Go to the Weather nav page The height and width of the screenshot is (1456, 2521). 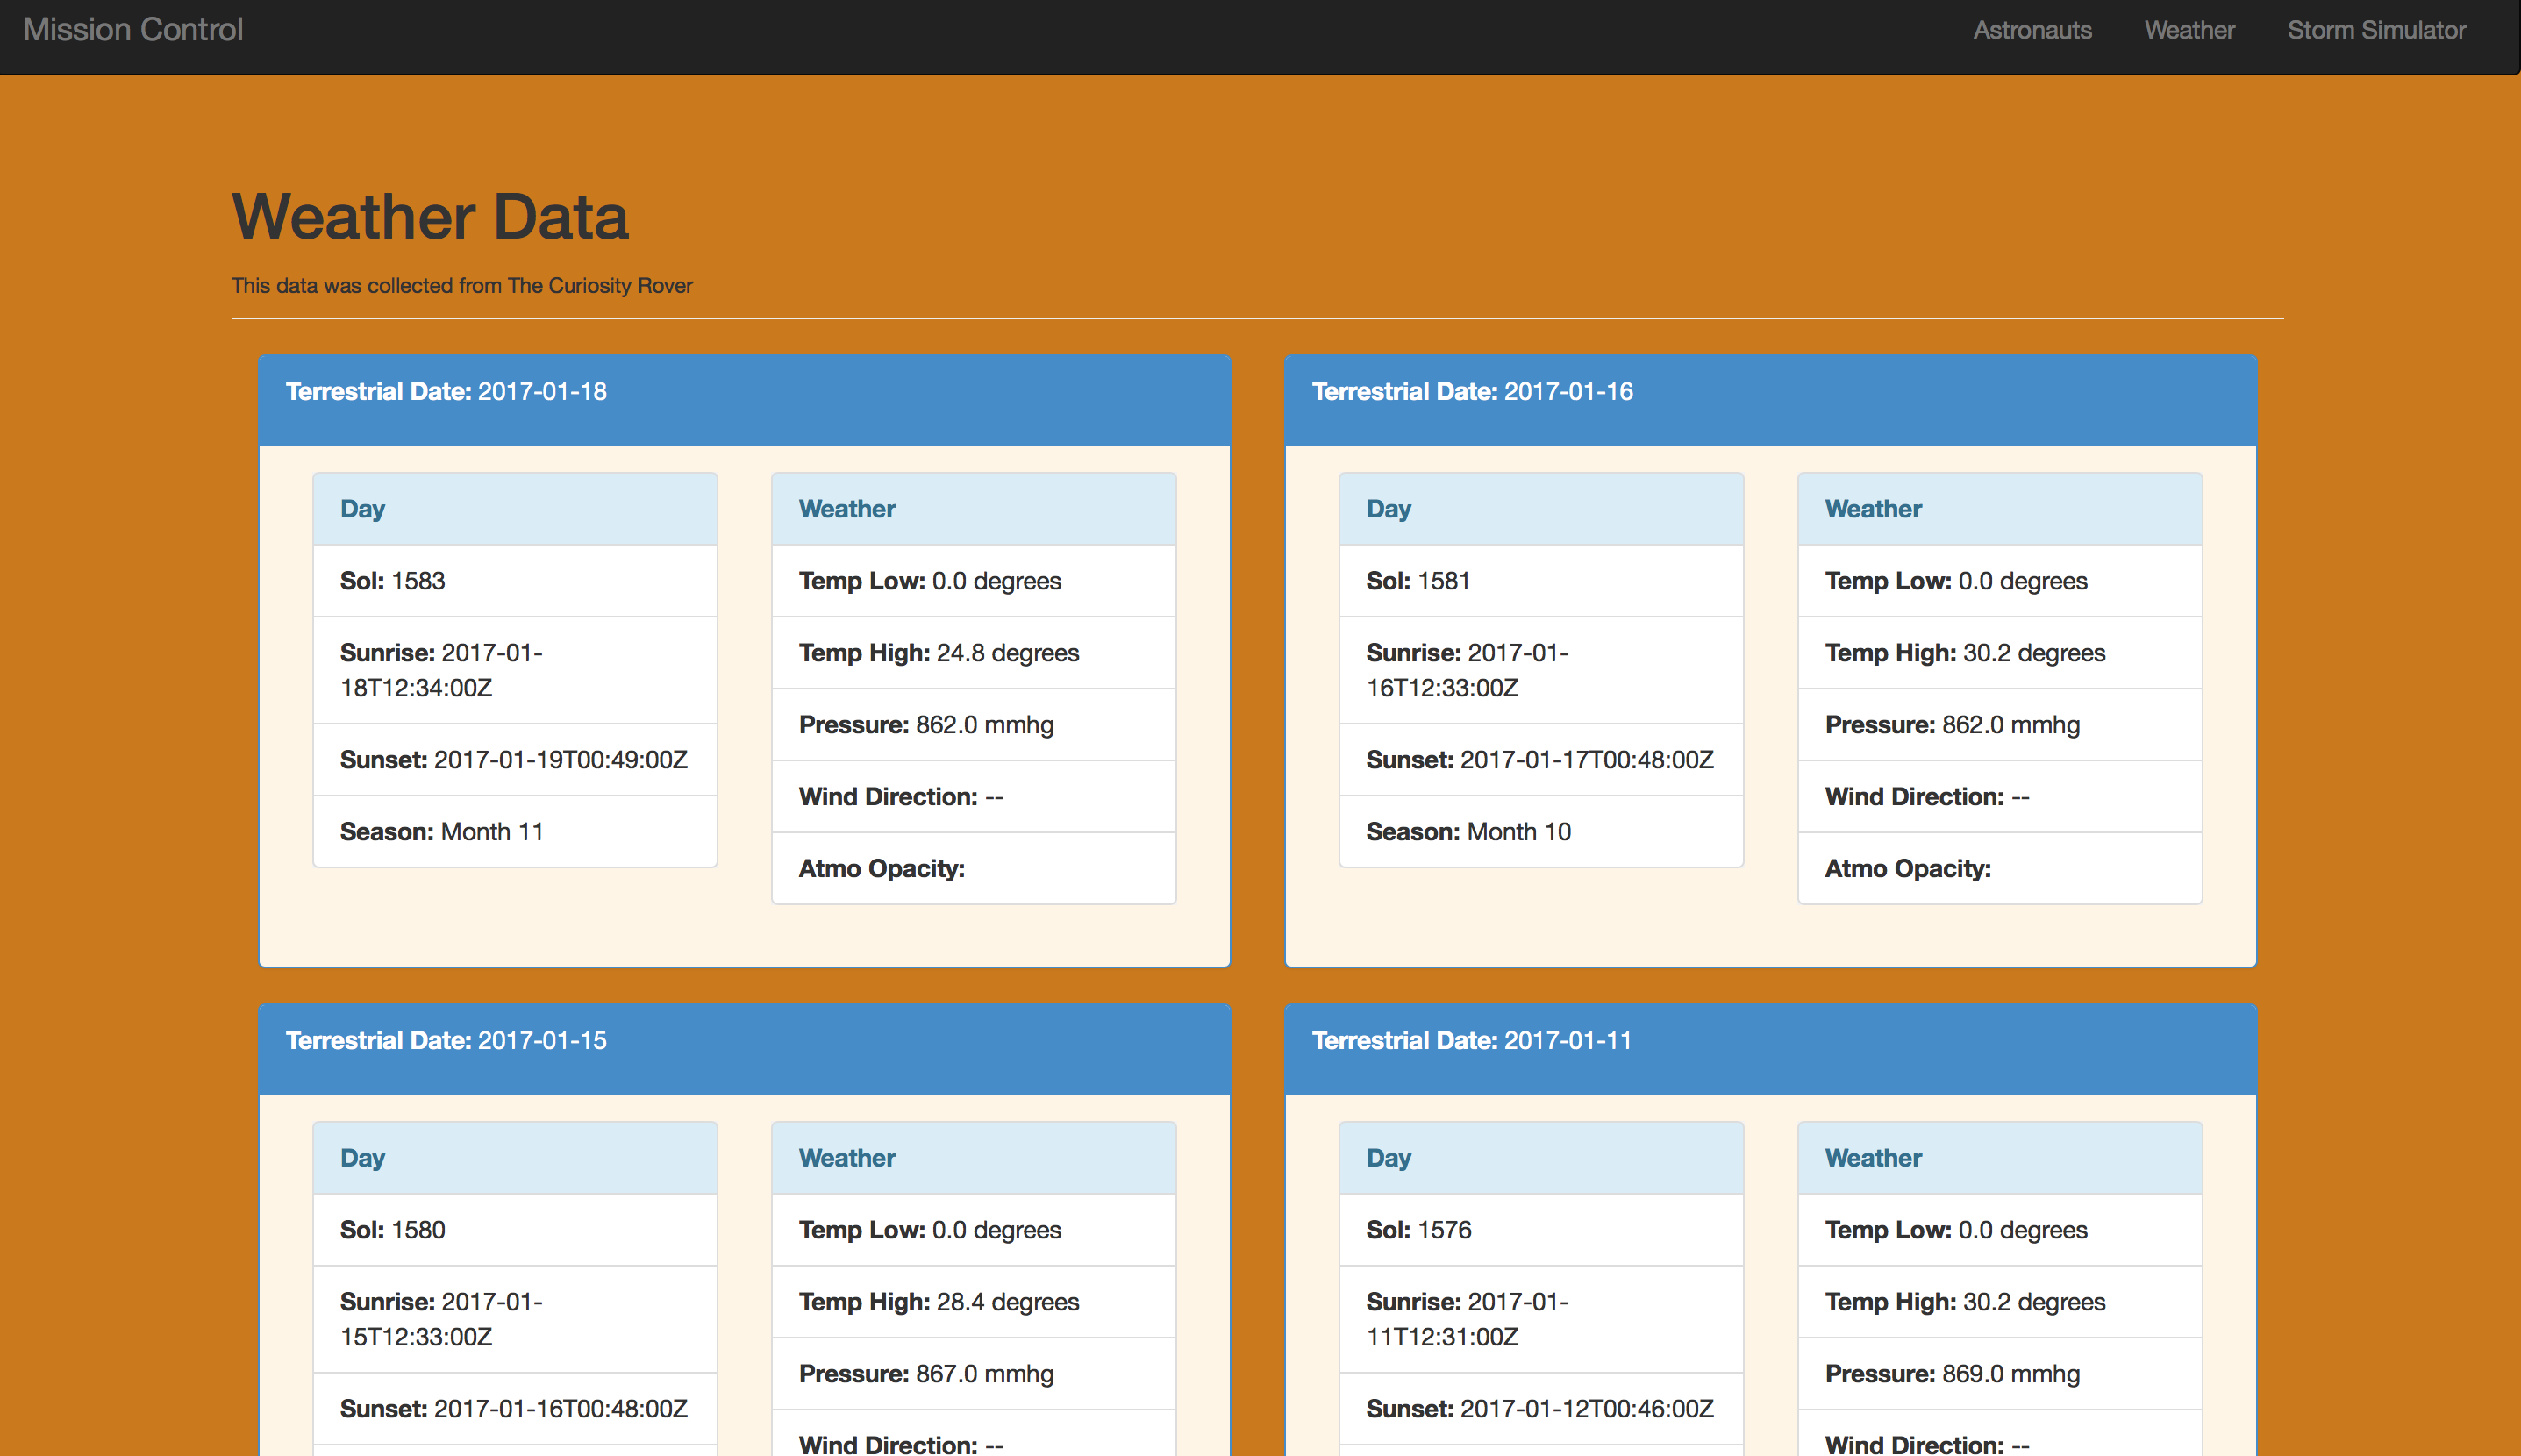[2189, 30]
